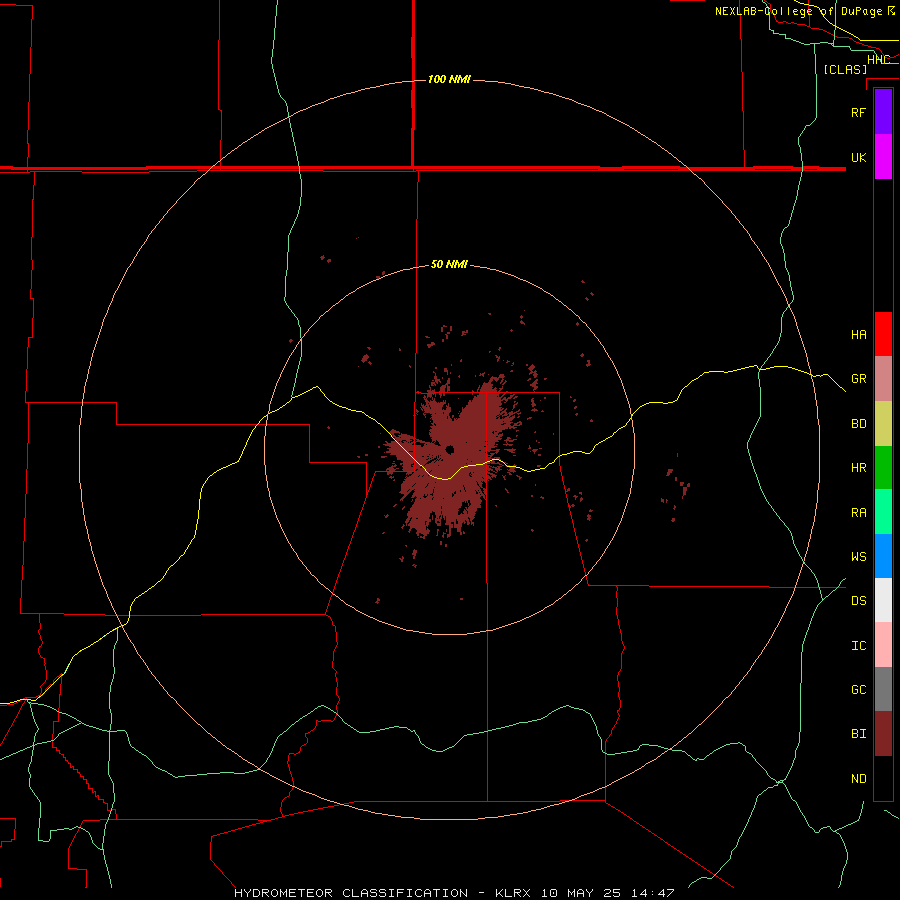900x900 pixels.
Task: Click the DS white legend swatch
Action: coord(883,600)
